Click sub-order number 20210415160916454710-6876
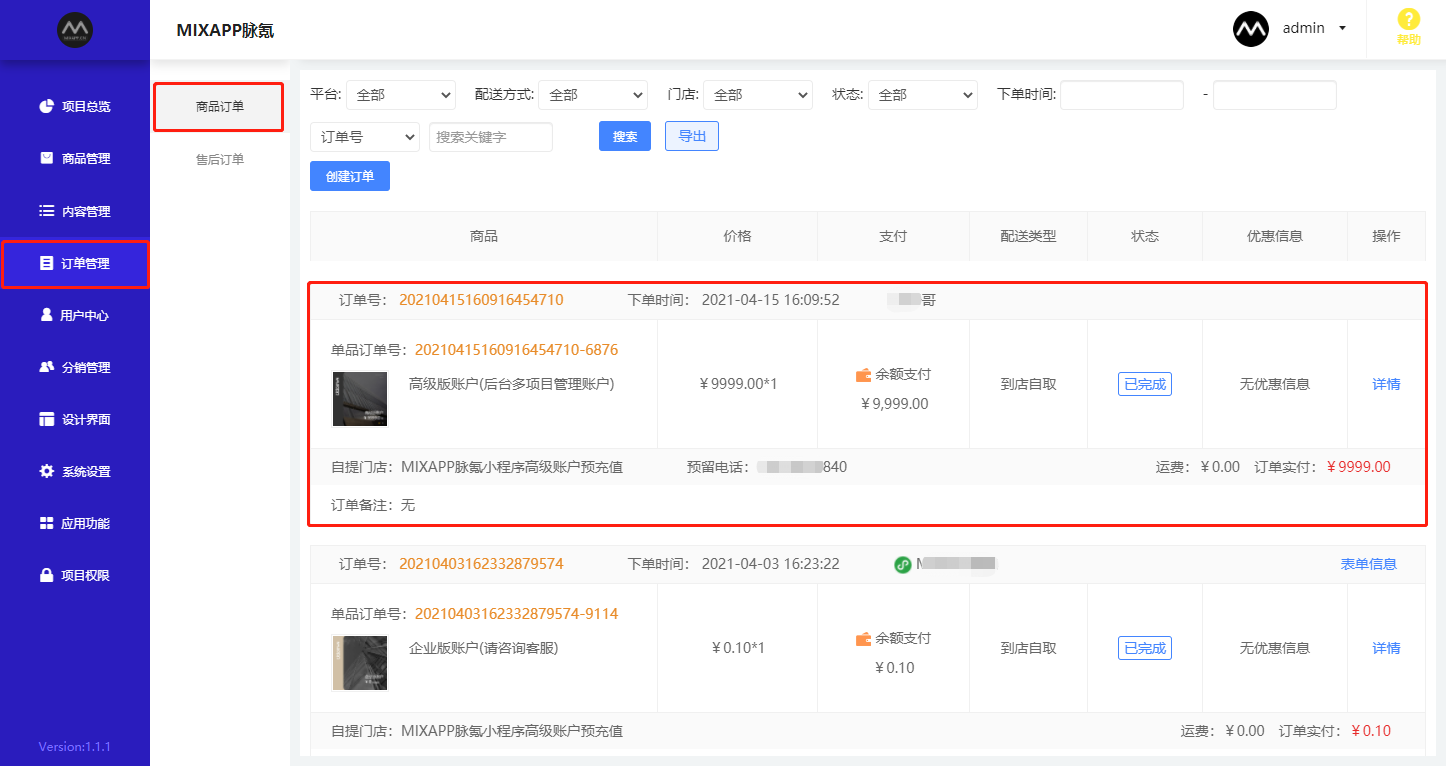This screenshot has width=1446, height=766. pos(516,350)
